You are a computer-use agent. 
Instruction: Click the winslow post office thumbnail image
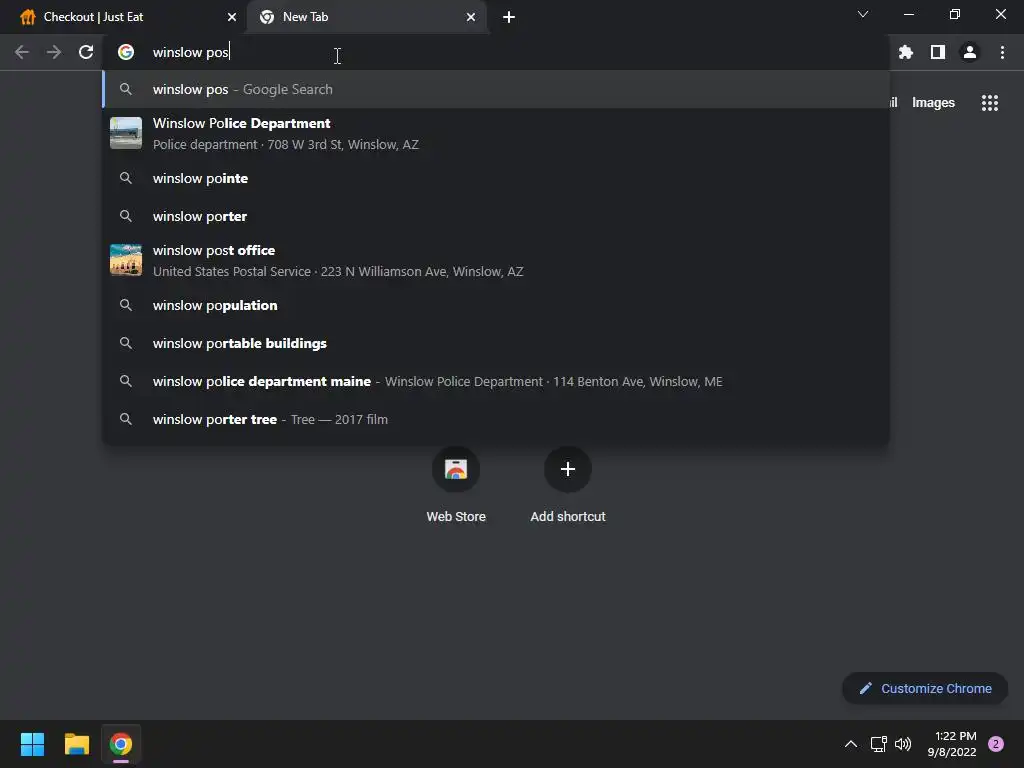[x=126, y=260]
